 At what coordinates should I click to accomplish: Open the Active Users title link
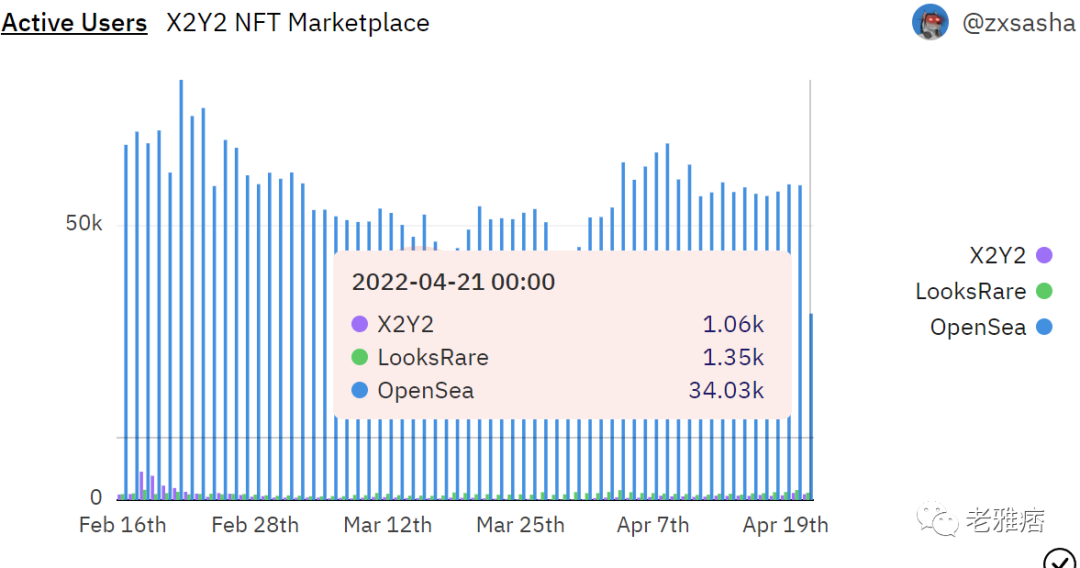[74, 23]
